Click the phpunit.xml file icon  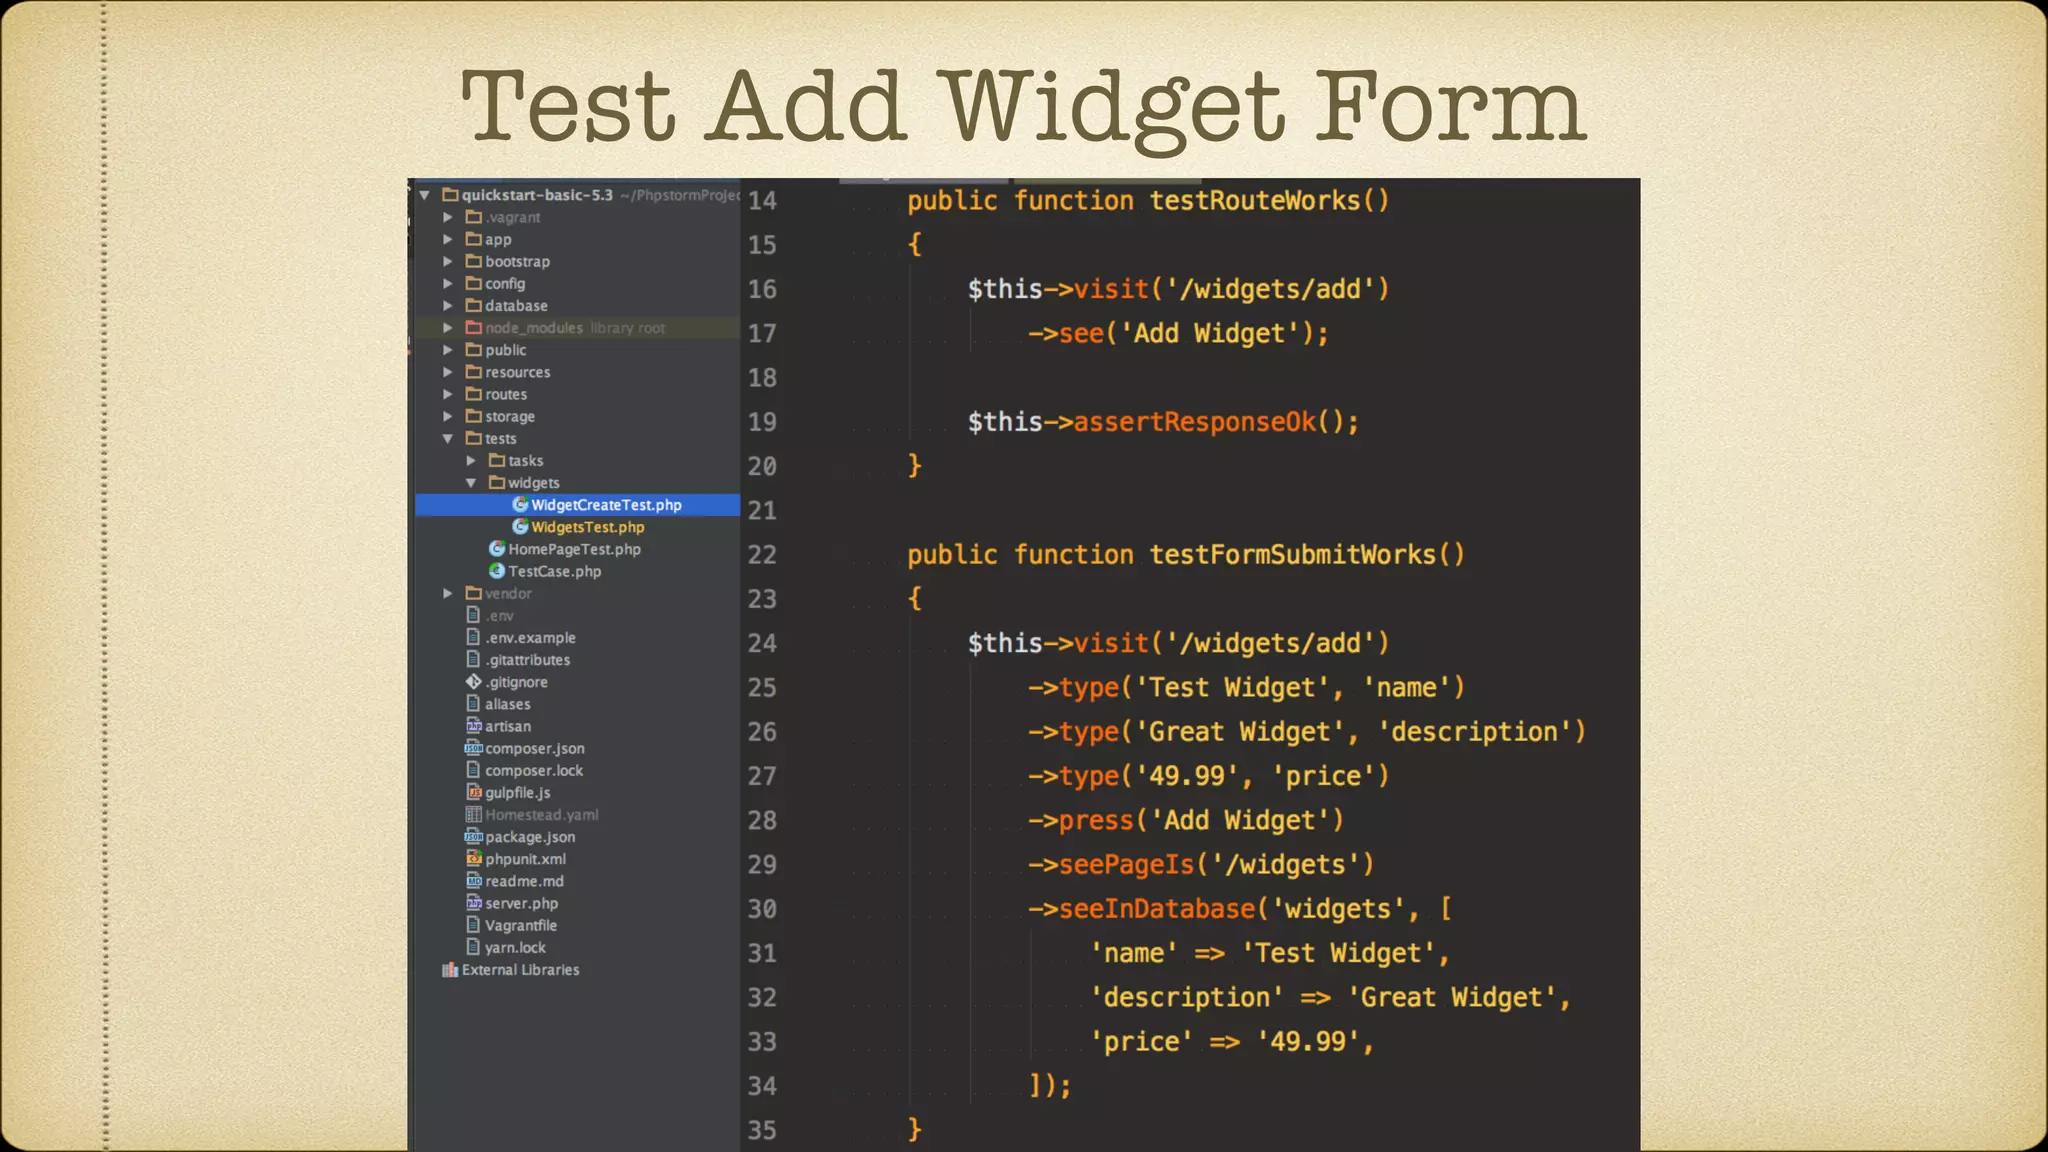[474, 858]
